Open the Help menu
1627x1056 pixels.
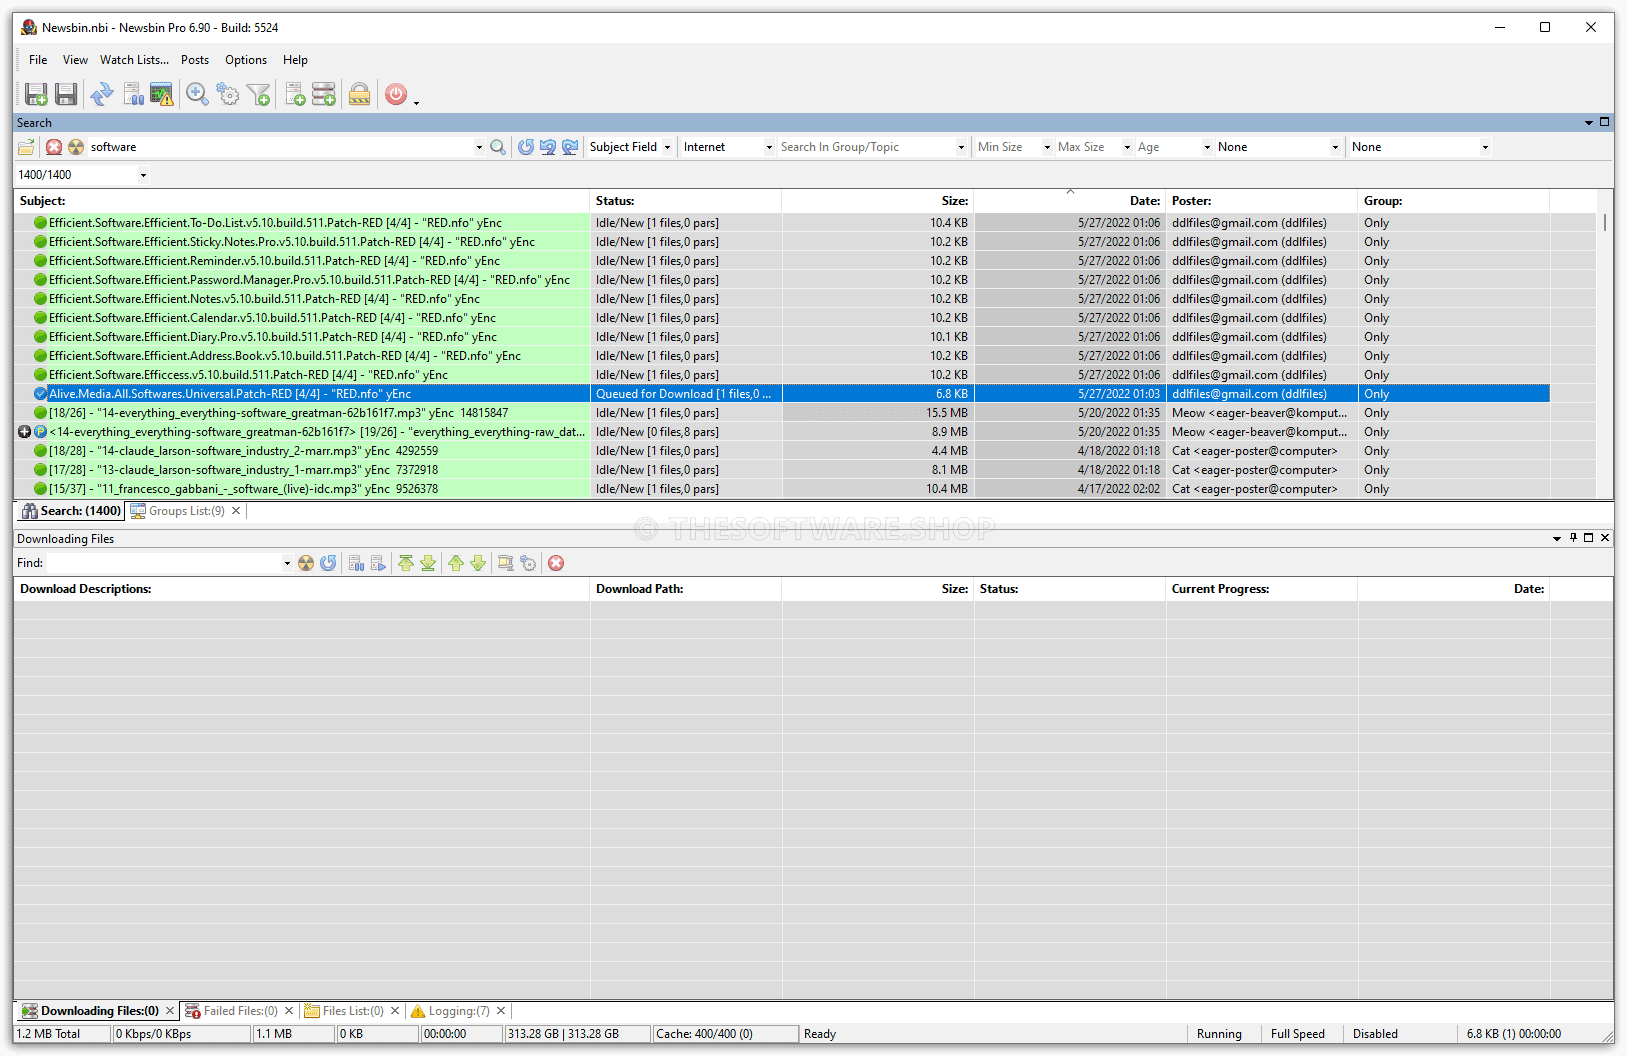(x=295, y=60)
